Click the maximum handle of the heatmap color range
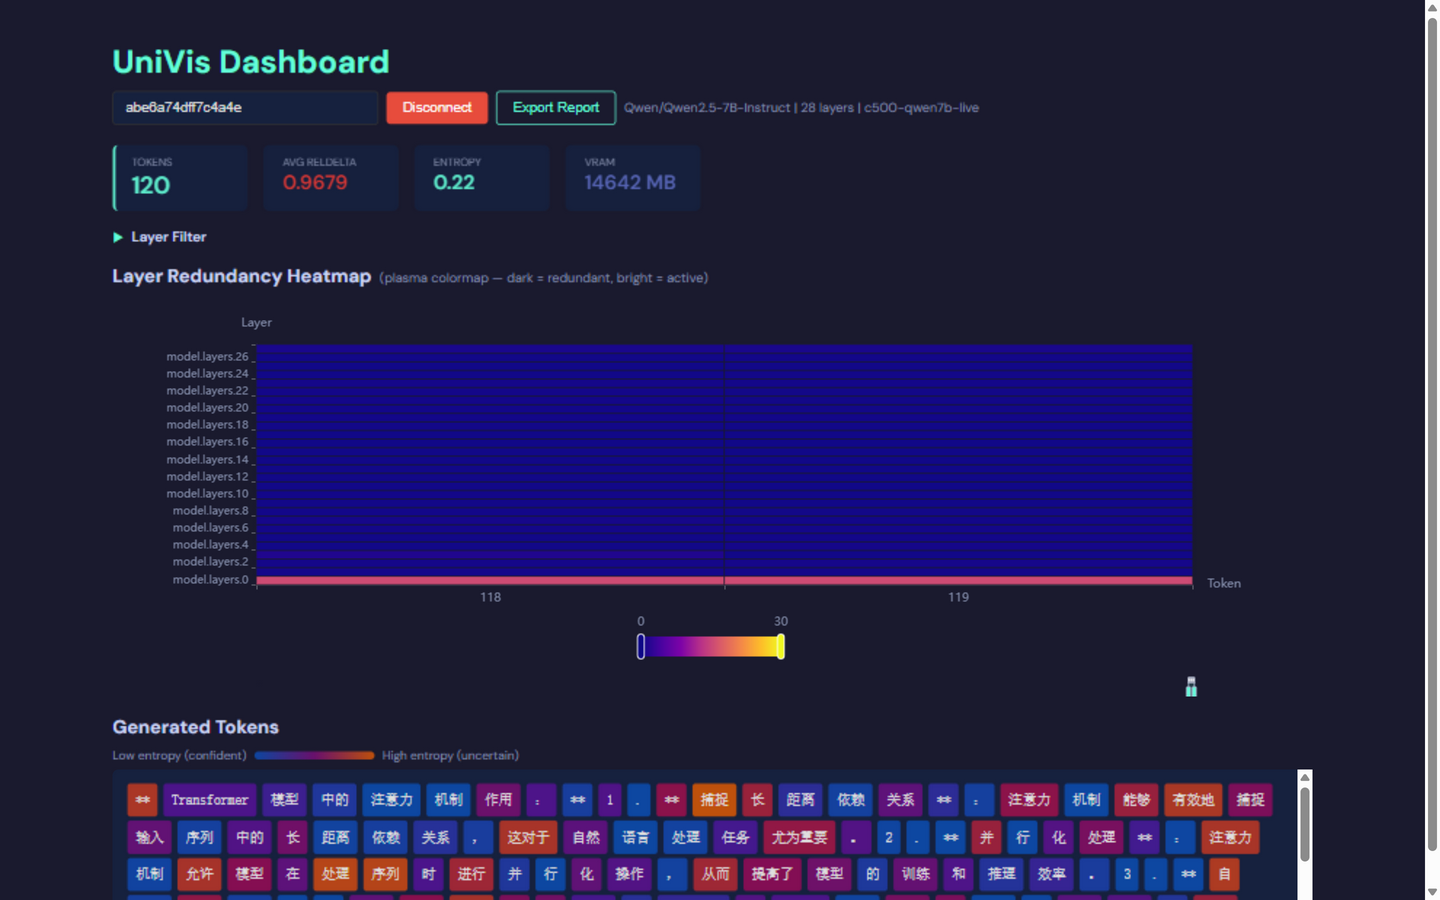The image size is (1440, 900). click(x=781, y=647)
